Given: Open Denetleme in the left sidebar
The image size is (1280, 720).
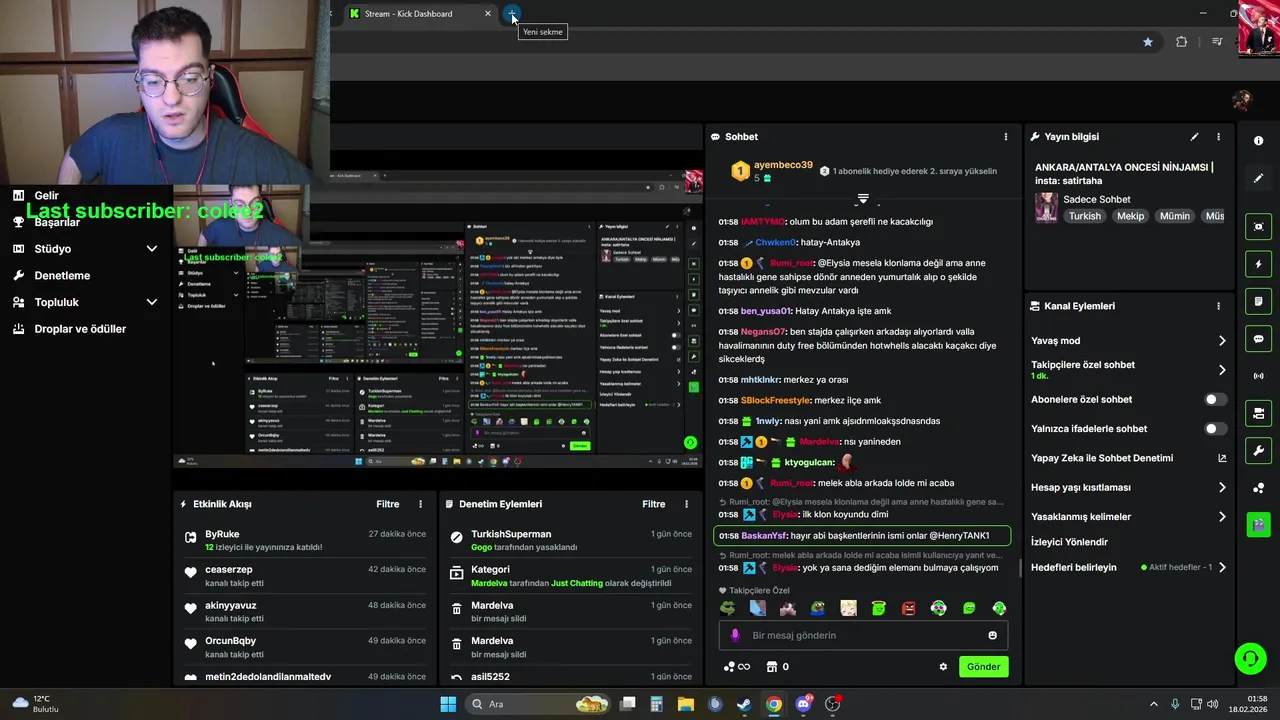Looking at the screenshot, I should click(x=62, y=276).
